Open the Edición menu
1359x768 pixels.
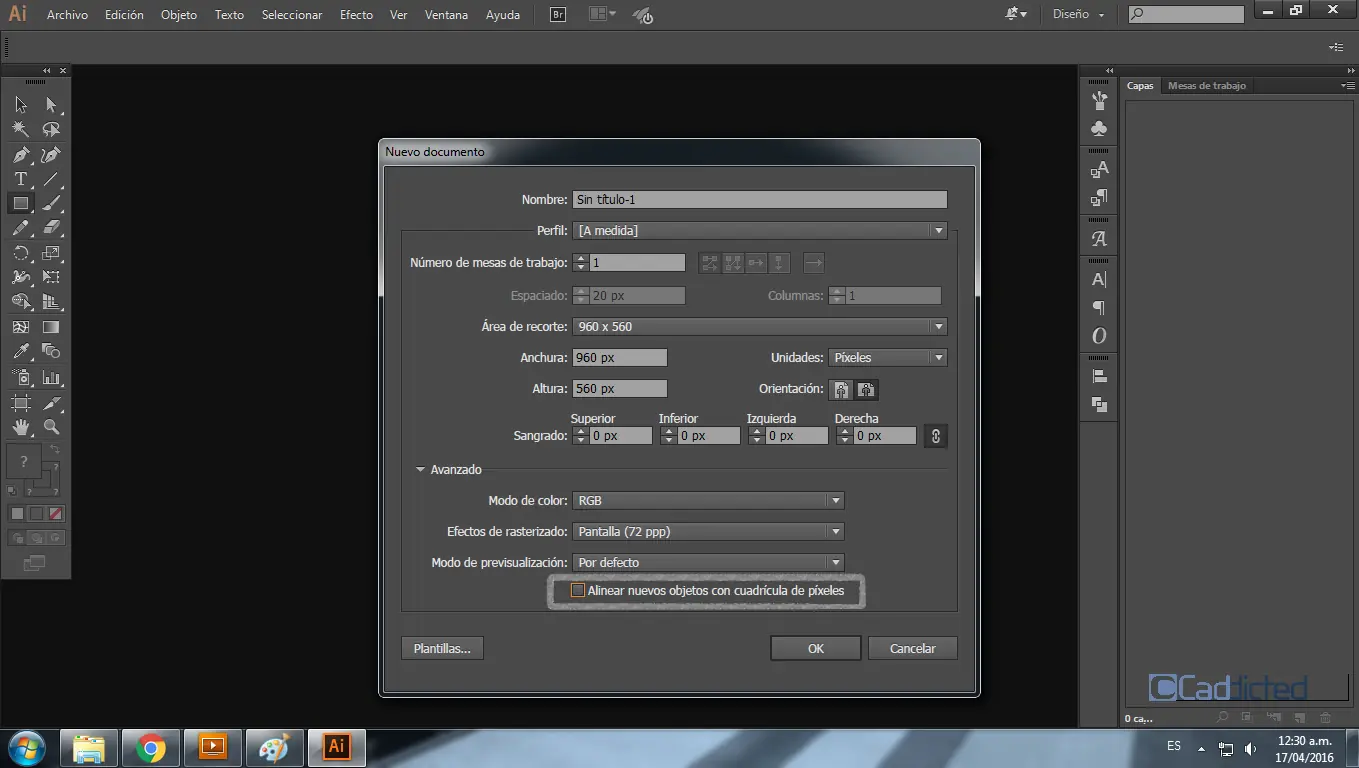coord(124,15)
